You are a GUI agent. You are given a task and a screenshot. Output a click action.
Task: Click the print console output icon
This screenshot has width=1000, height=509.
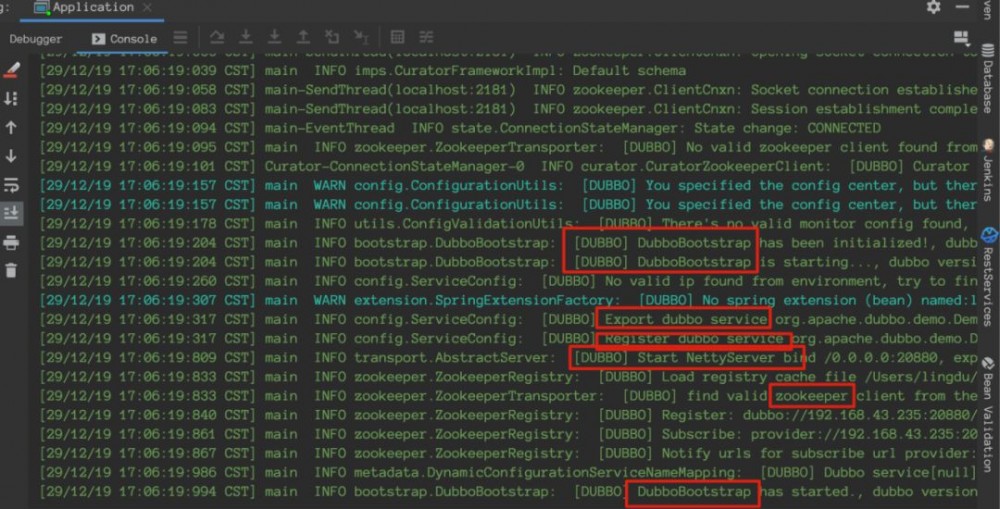11,242
